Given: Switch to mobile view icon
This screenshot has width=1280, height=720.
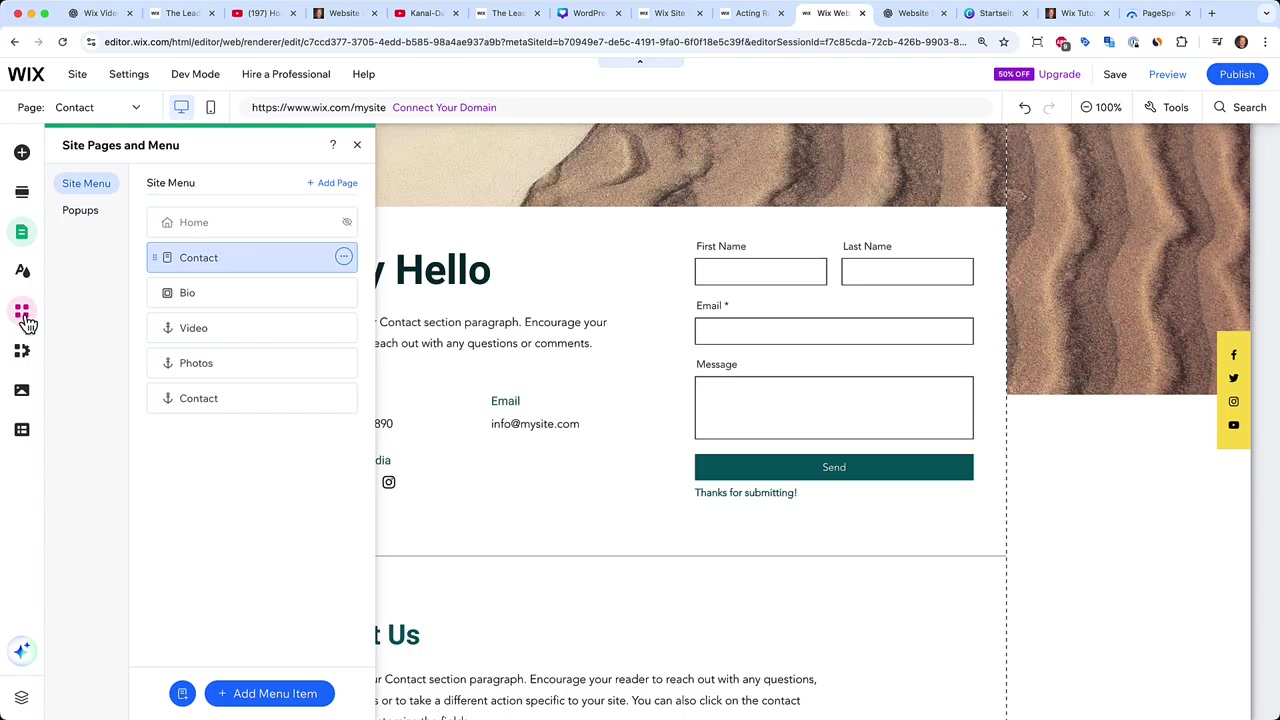Looking at the screenshot, I should [210, 107].
